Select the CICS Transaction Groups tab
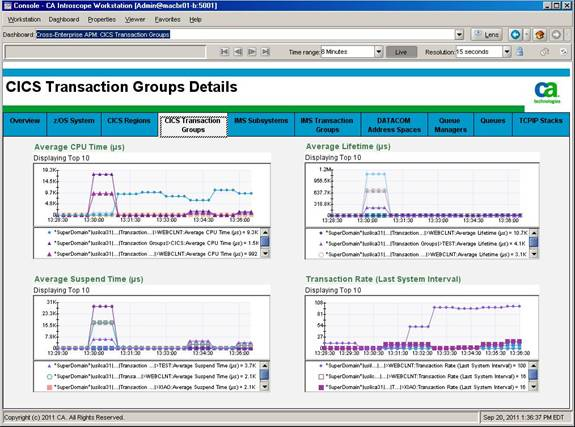 click(x=193, y=125)
